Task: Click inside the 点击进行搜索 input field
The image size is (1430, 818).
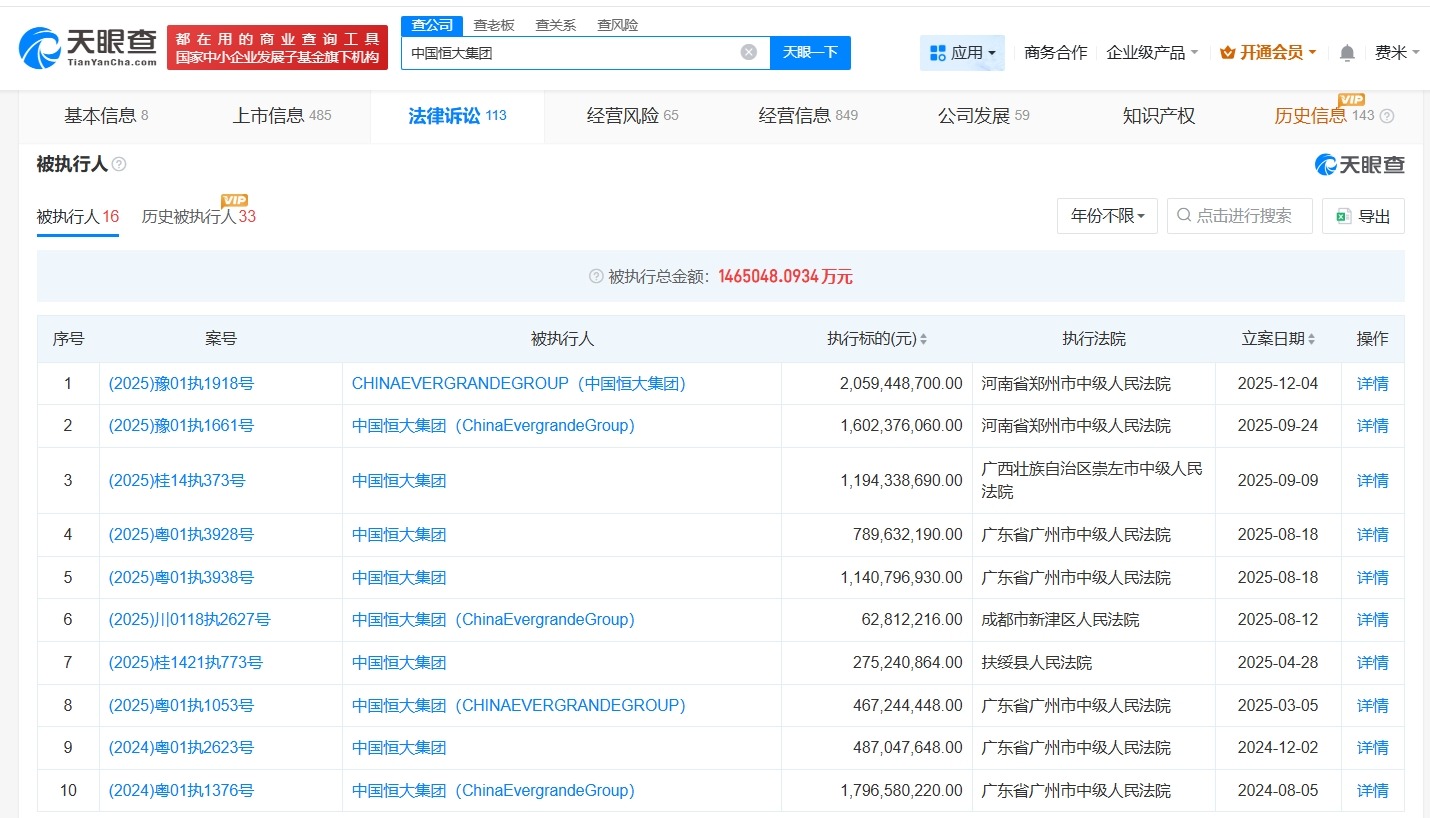Action: tap(1240, 216)
